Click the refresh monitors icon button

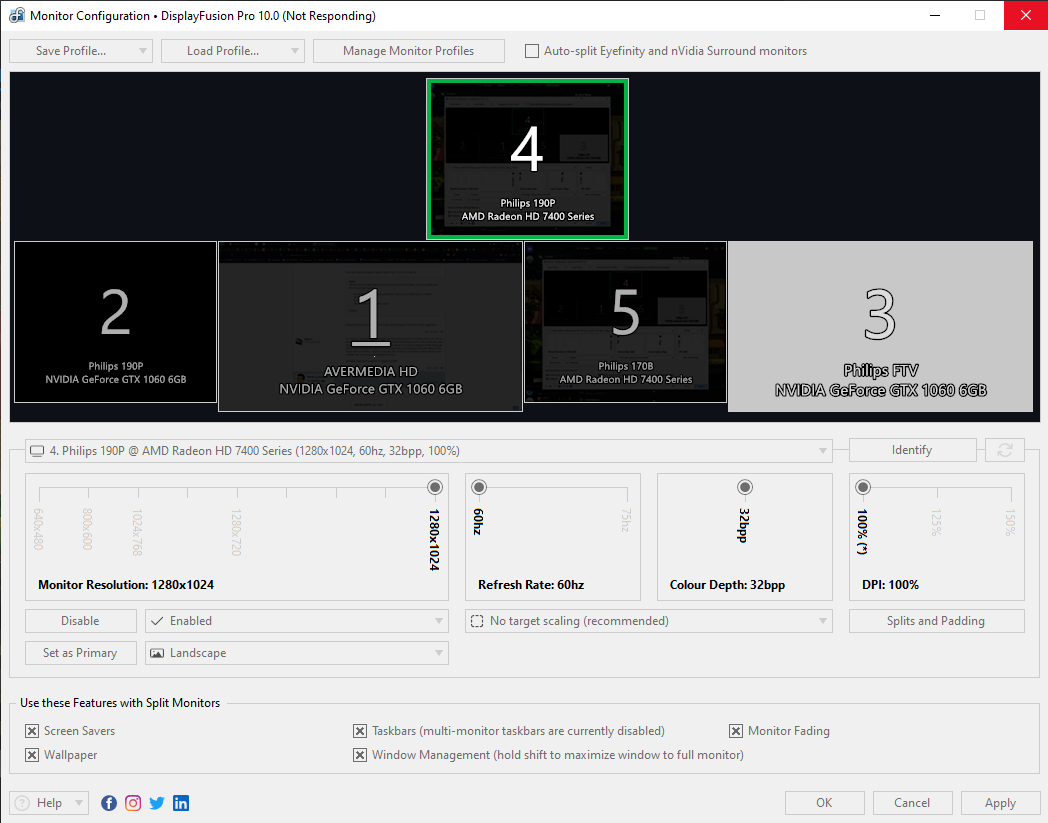(1004, 450)
